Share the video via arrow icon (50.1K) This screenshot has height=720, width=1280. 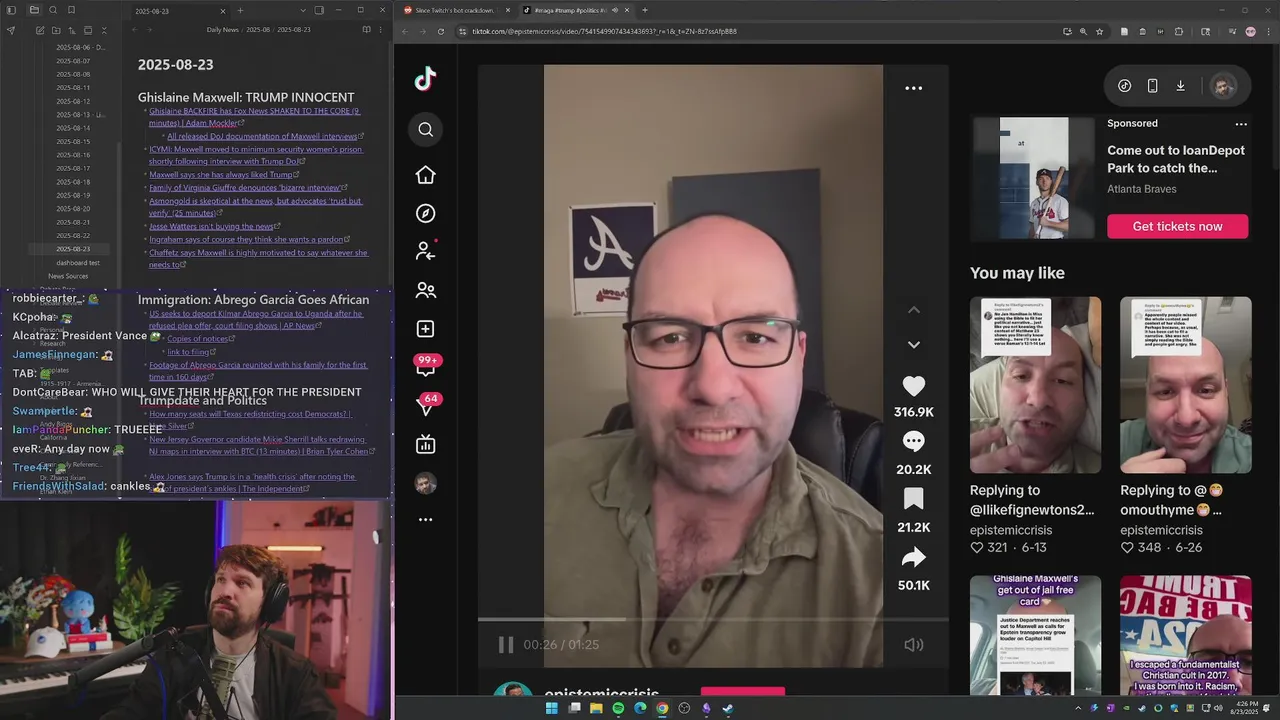click(914, 557)
